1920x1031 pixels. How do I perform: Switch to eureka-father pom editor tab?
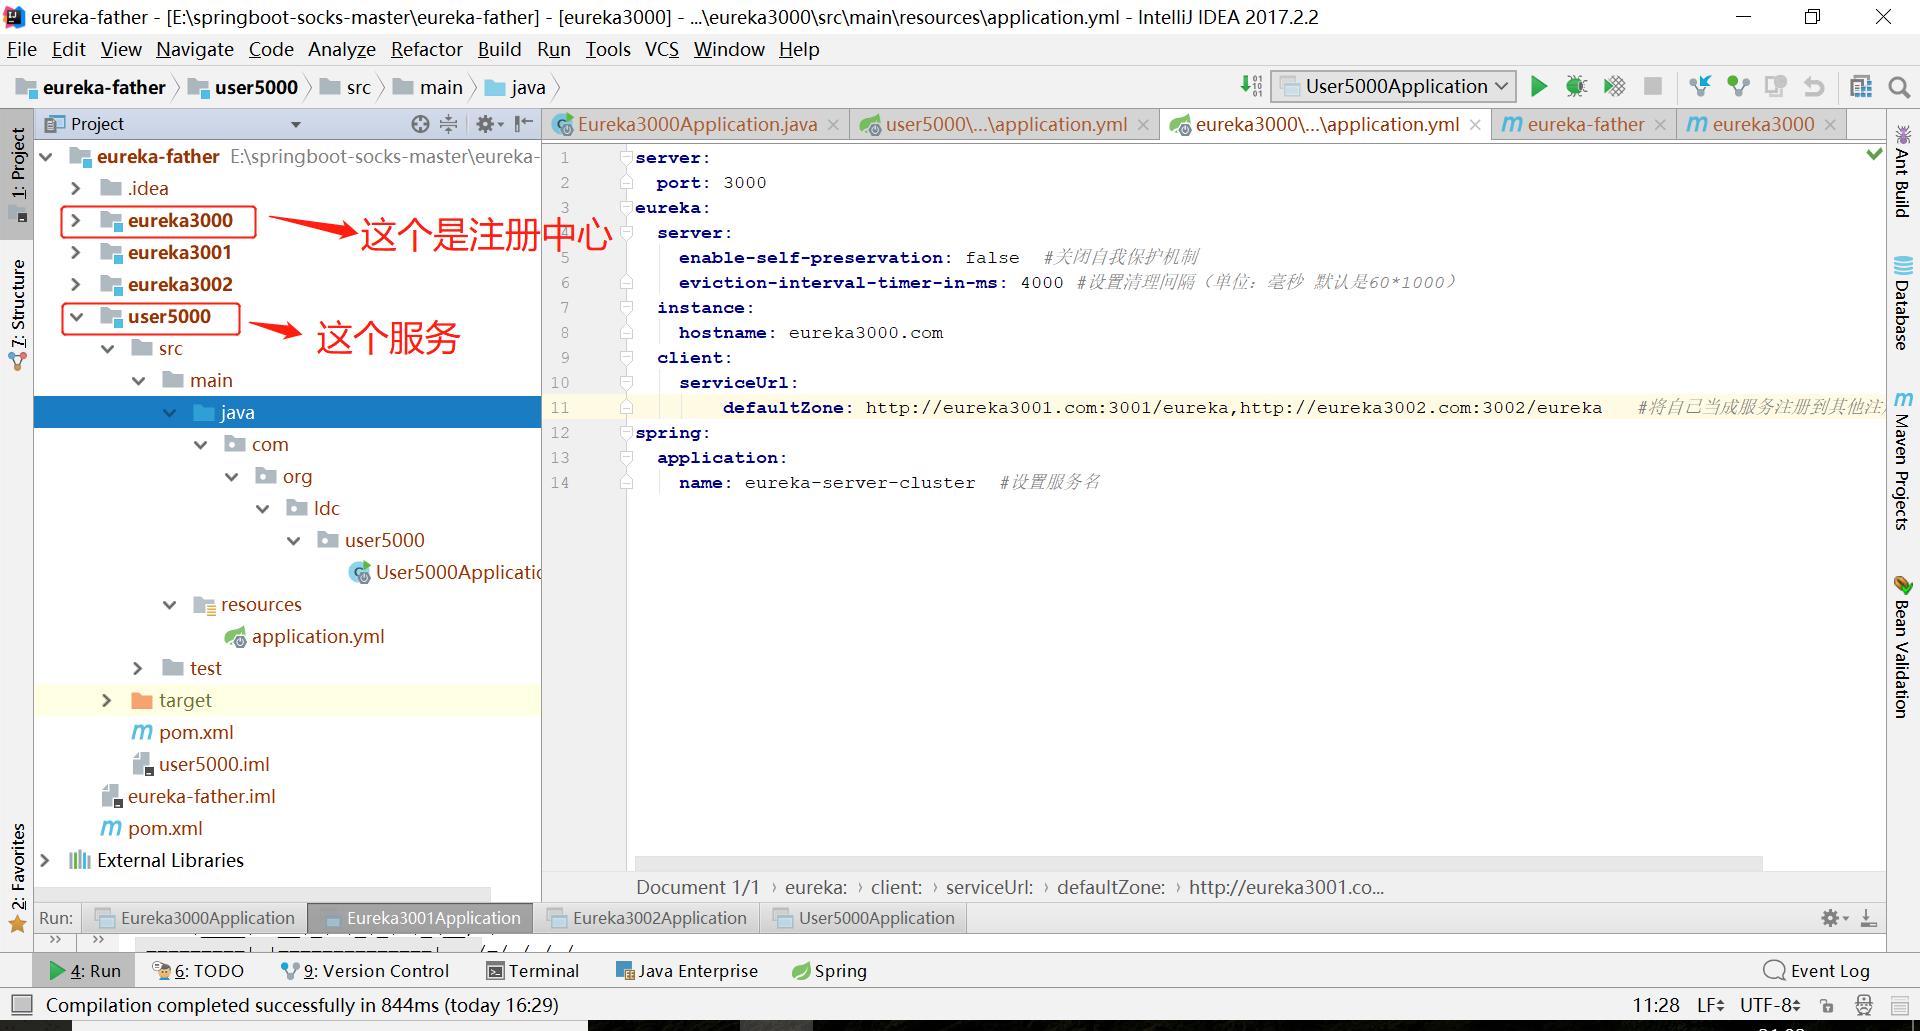coord(1585,124)
